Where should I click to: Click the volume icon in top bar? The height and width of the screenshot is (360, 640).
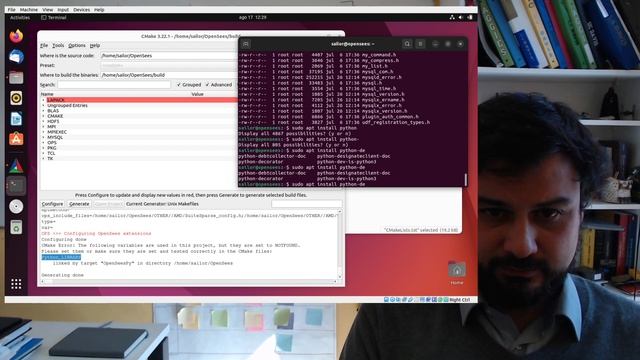pos(461,18)
